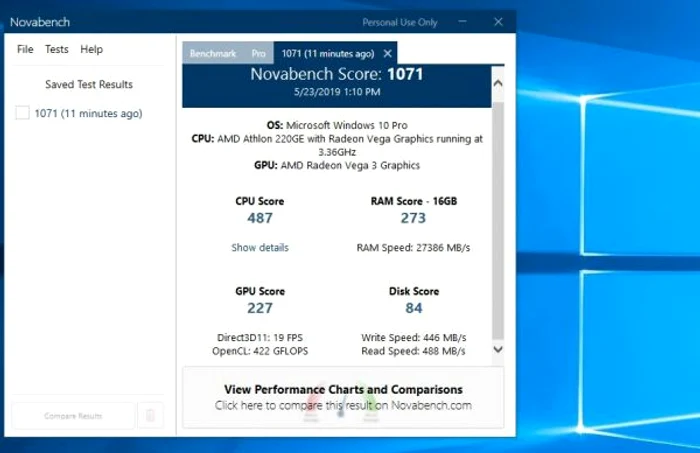Screen dimensions: 700x453
Task: Click the CPU Score value 487
Action: click(260, 218)
